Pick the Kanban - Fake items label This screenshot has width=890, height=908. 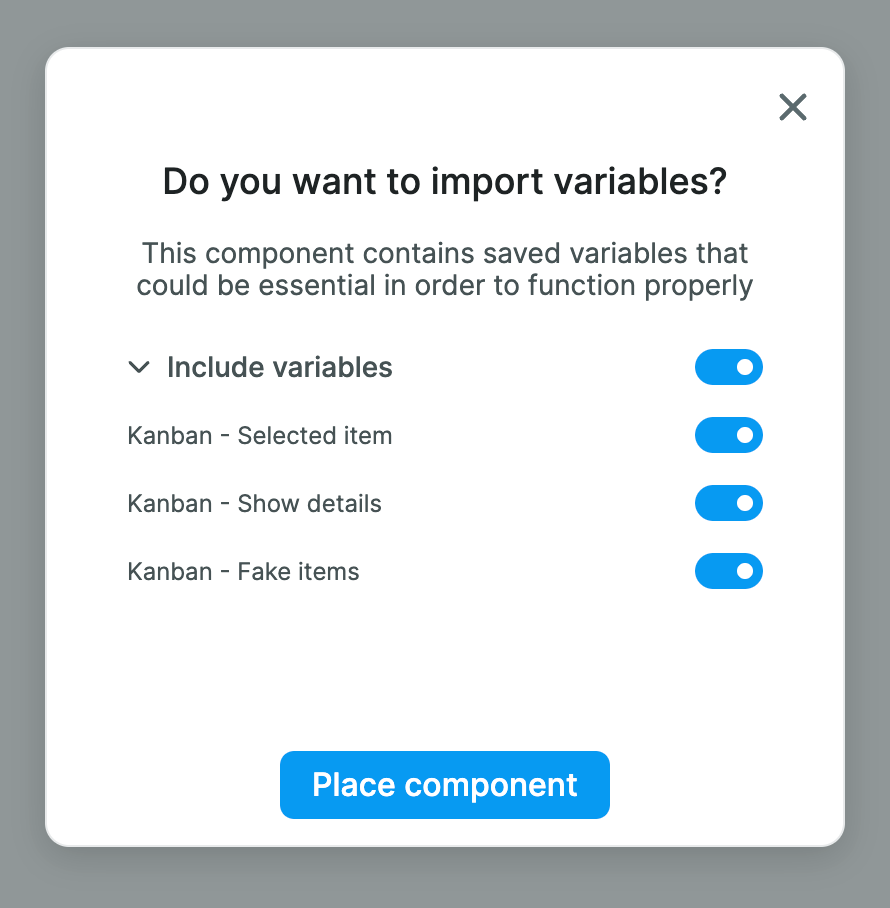pyautogui.click(x=243, y=572)
